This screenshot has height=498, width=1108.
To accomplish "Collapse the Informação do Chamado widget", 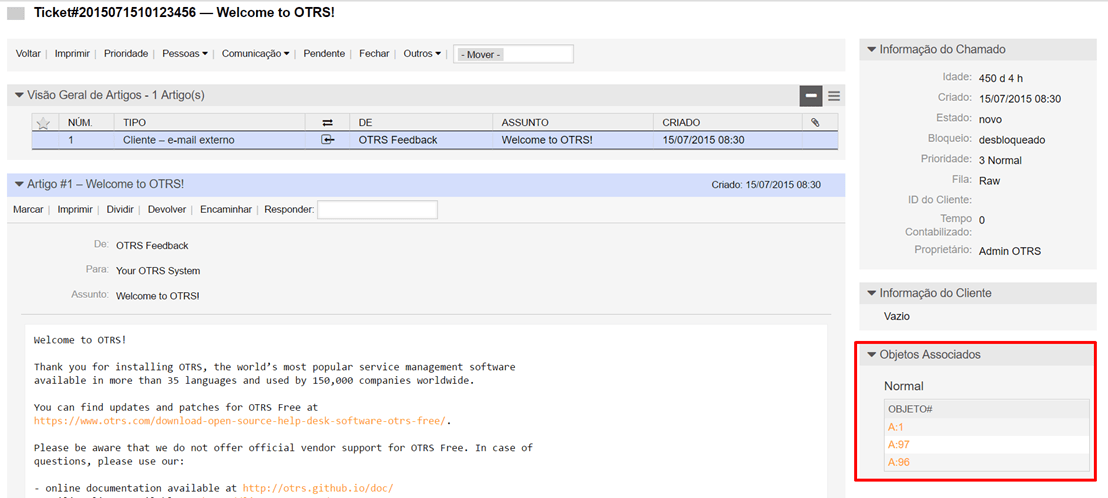I will (872, 50).
